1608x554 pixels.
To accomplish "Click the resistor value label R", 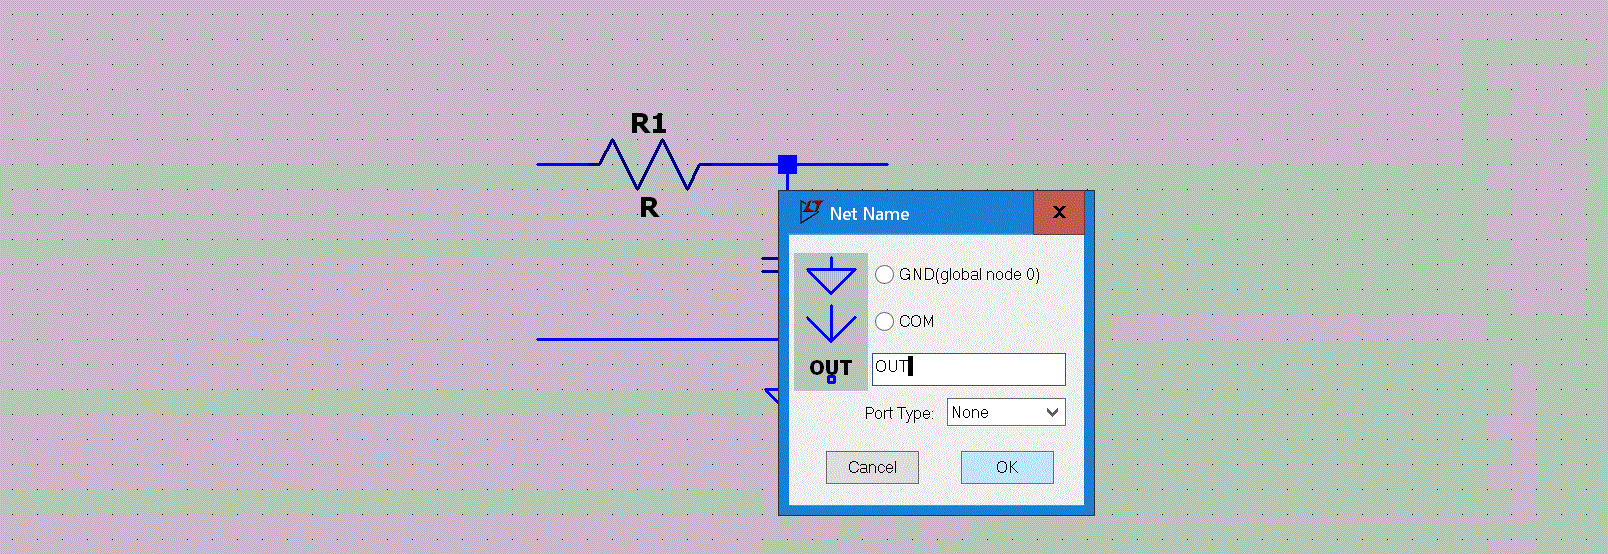I will (649, 208).
